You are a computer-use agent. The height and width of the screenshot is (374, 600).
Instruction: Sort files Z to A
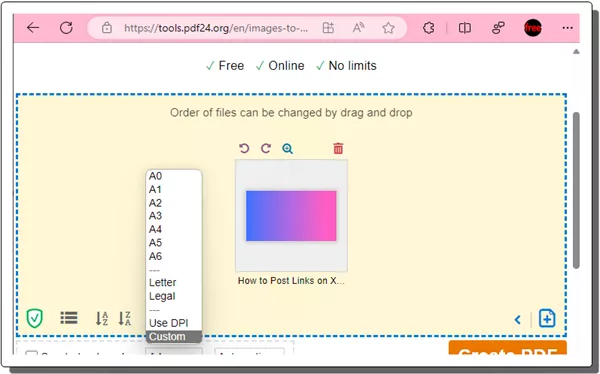coord(124,318)
